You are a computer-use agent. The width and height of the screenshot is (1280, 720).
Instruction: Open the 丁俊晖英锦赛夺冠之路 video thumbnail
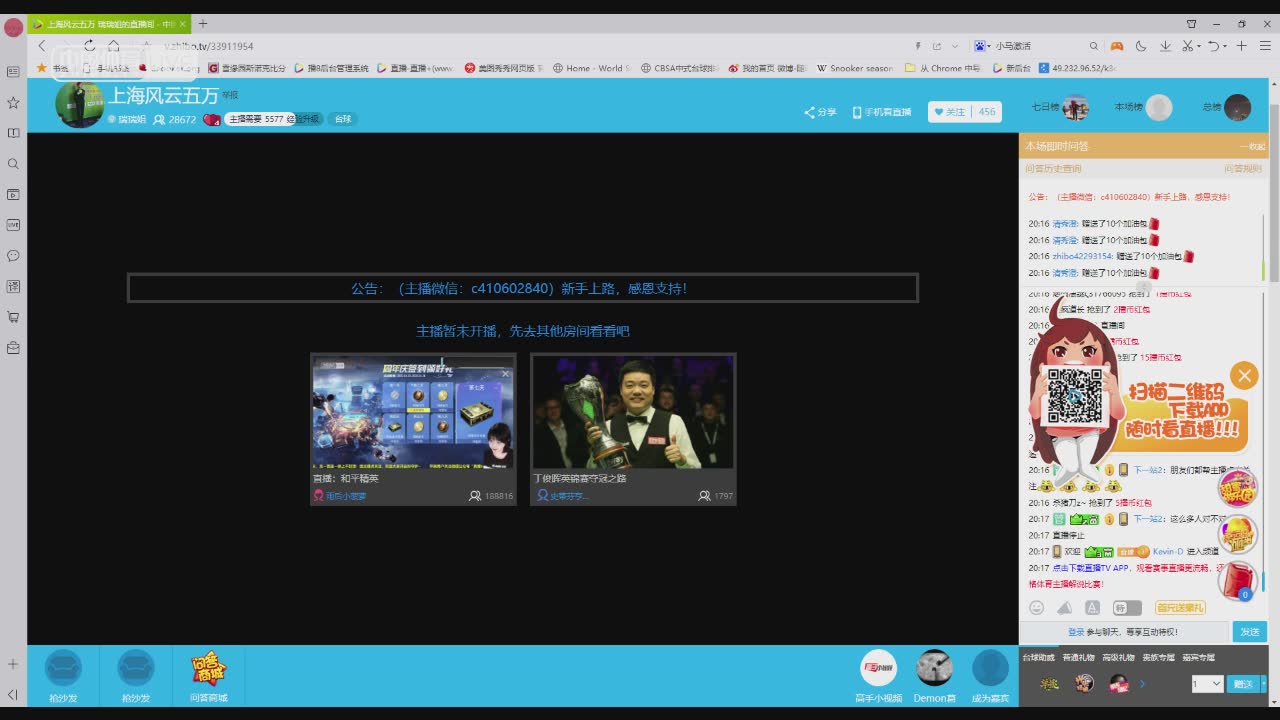click(633, 412)
